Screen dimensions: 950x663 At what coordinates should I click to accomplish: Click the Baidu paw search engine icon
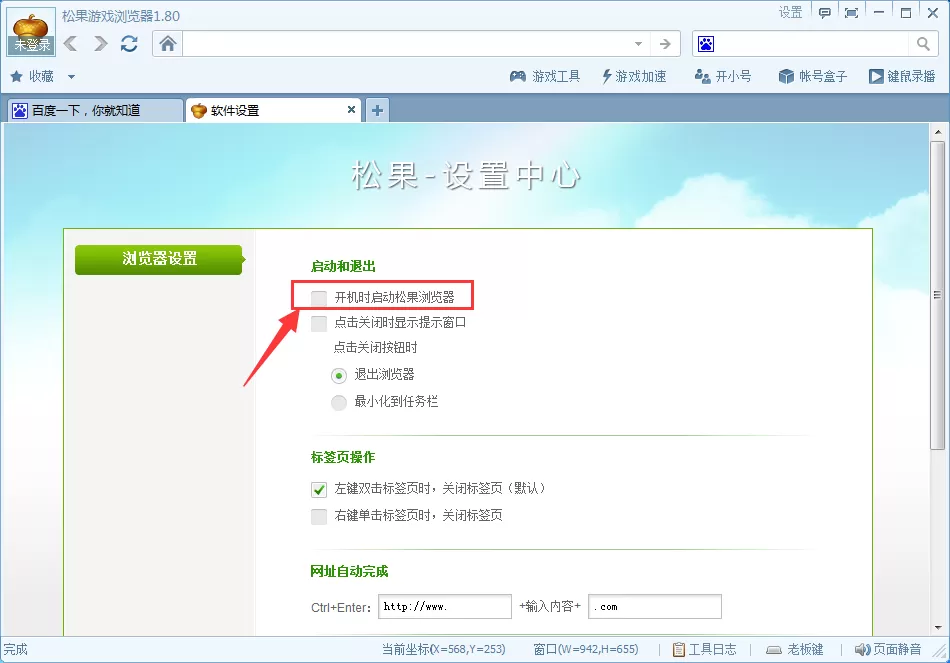[x=706, y=44]
